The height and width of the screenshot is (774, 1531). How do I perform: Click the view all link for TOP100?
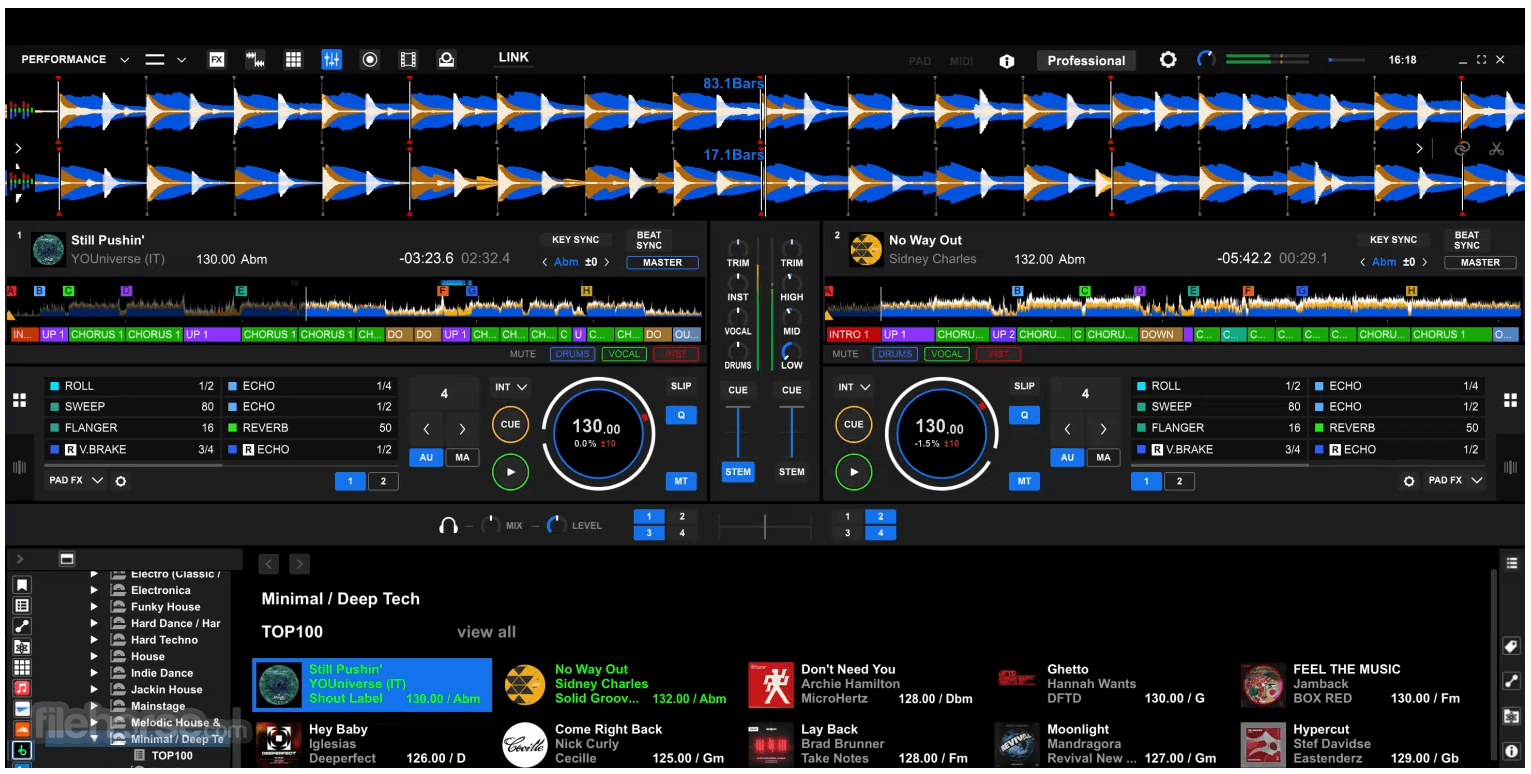pyautogui.click(x=487, y=632)
